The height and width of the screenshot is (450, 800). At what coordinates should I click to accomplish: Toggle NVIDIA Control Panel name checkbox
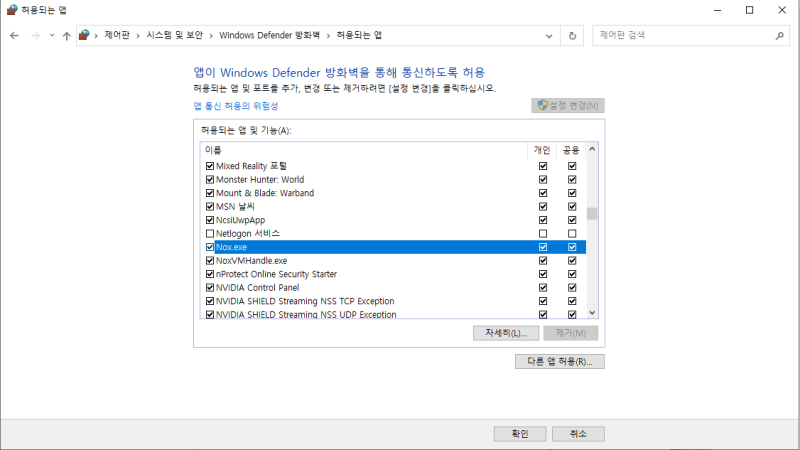(210, 288)
